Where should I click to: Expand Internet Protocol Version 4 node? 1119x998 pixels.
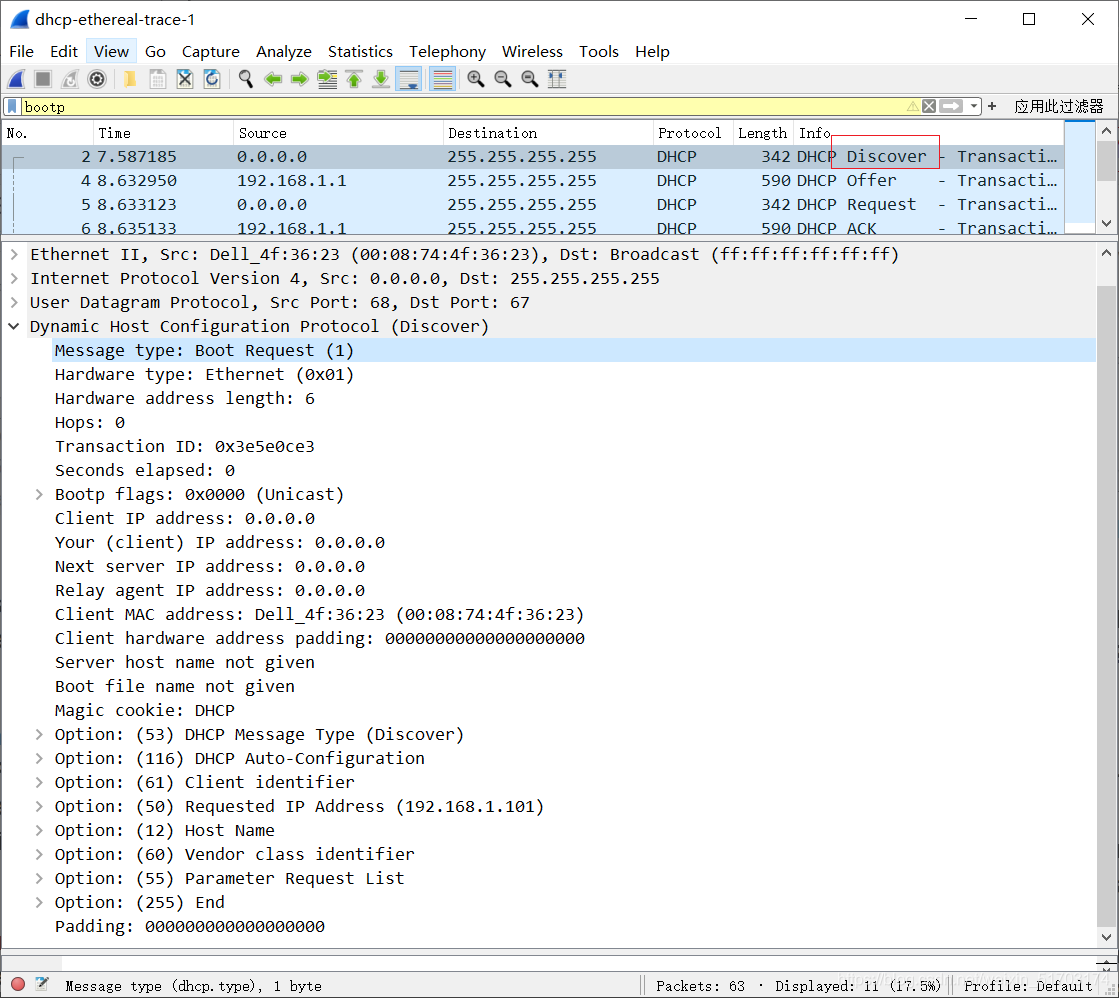tap(14, 278)
